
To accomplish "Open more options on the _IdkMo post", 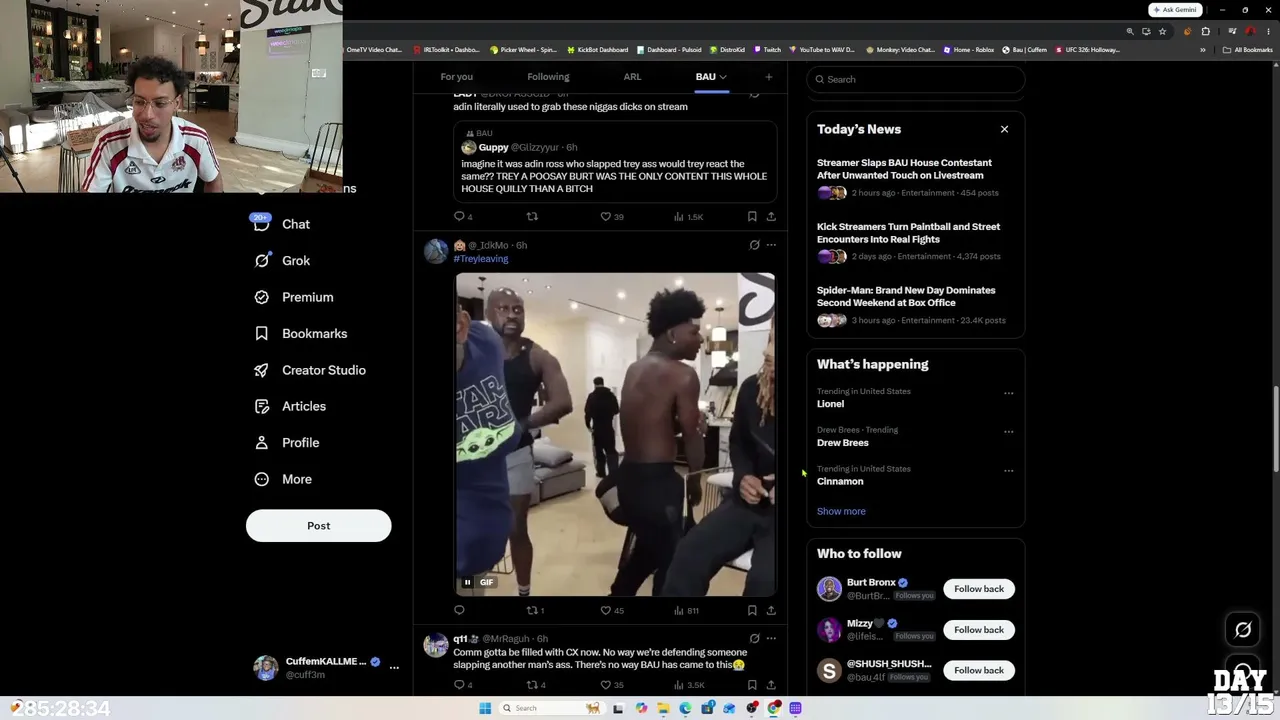I will pos(771,245).
